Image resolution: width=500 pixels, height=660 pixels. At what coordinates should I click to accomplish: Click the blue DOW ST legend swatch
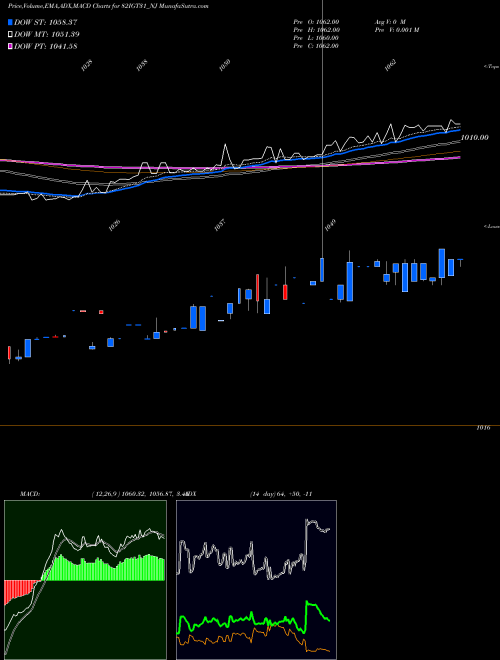[x=10, y=22]
